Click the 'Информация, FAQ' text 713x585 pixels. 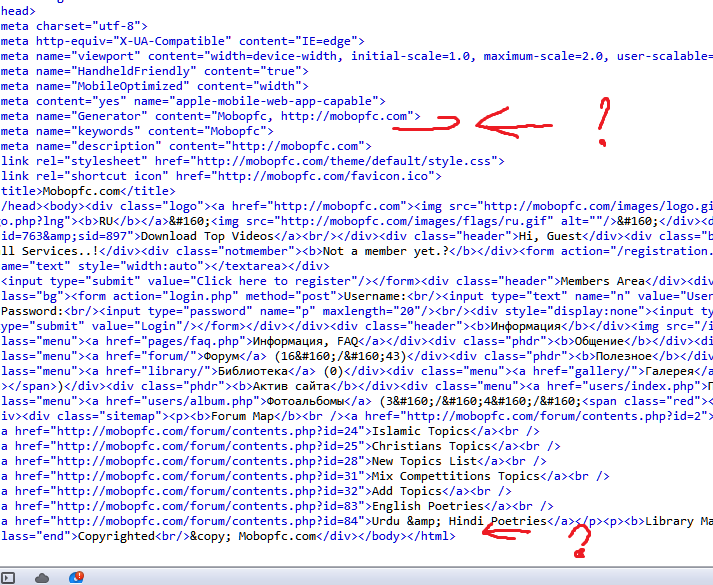click(305, 341)
